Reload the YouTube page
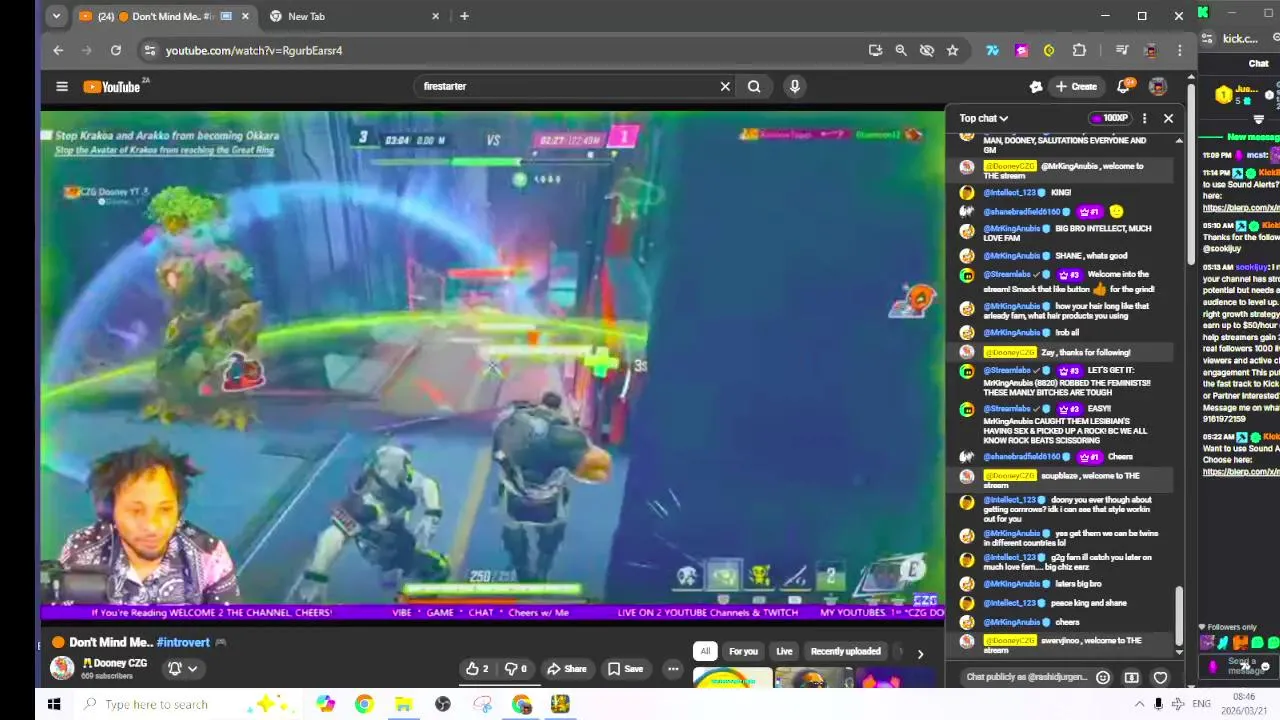The width and height of the screenshot is (1280, 720). click(116, 50)
